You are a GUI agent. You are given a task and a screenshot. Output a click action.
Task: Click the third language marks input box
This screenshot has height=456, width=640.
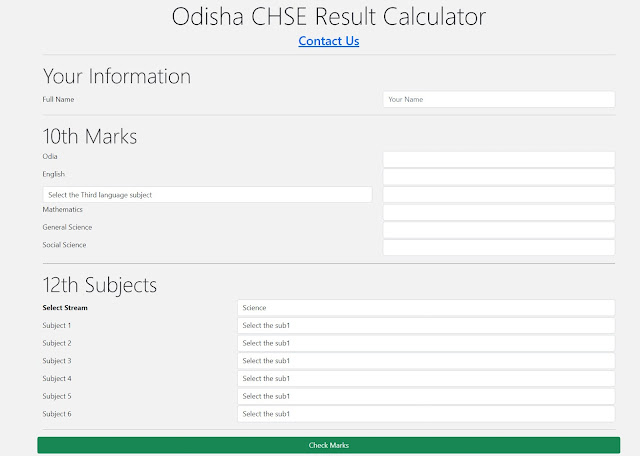(499, 195)
